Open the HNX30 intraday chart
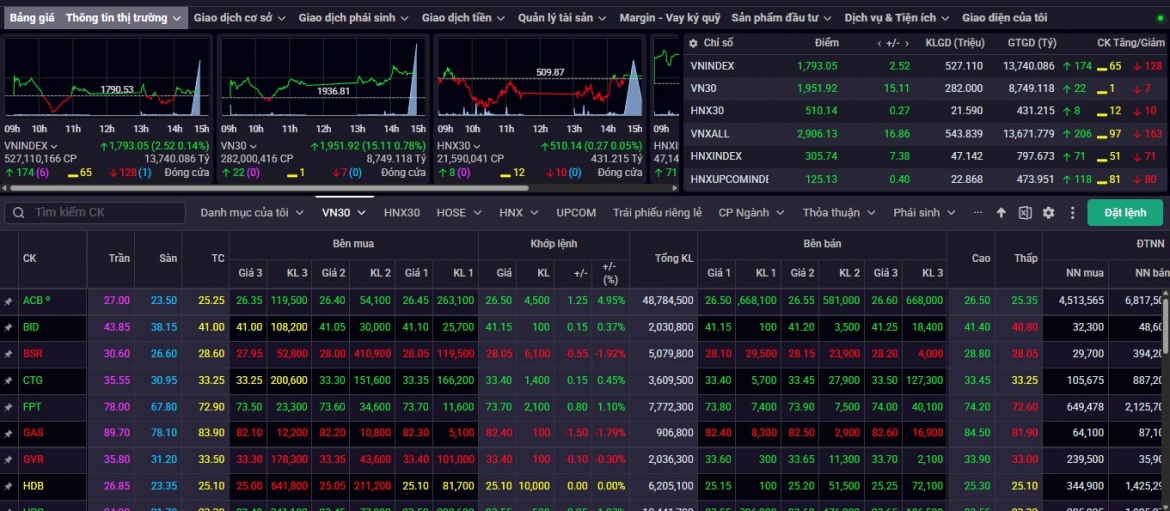Viewport: 1170px width, 511px height. [x=539, y=78]
